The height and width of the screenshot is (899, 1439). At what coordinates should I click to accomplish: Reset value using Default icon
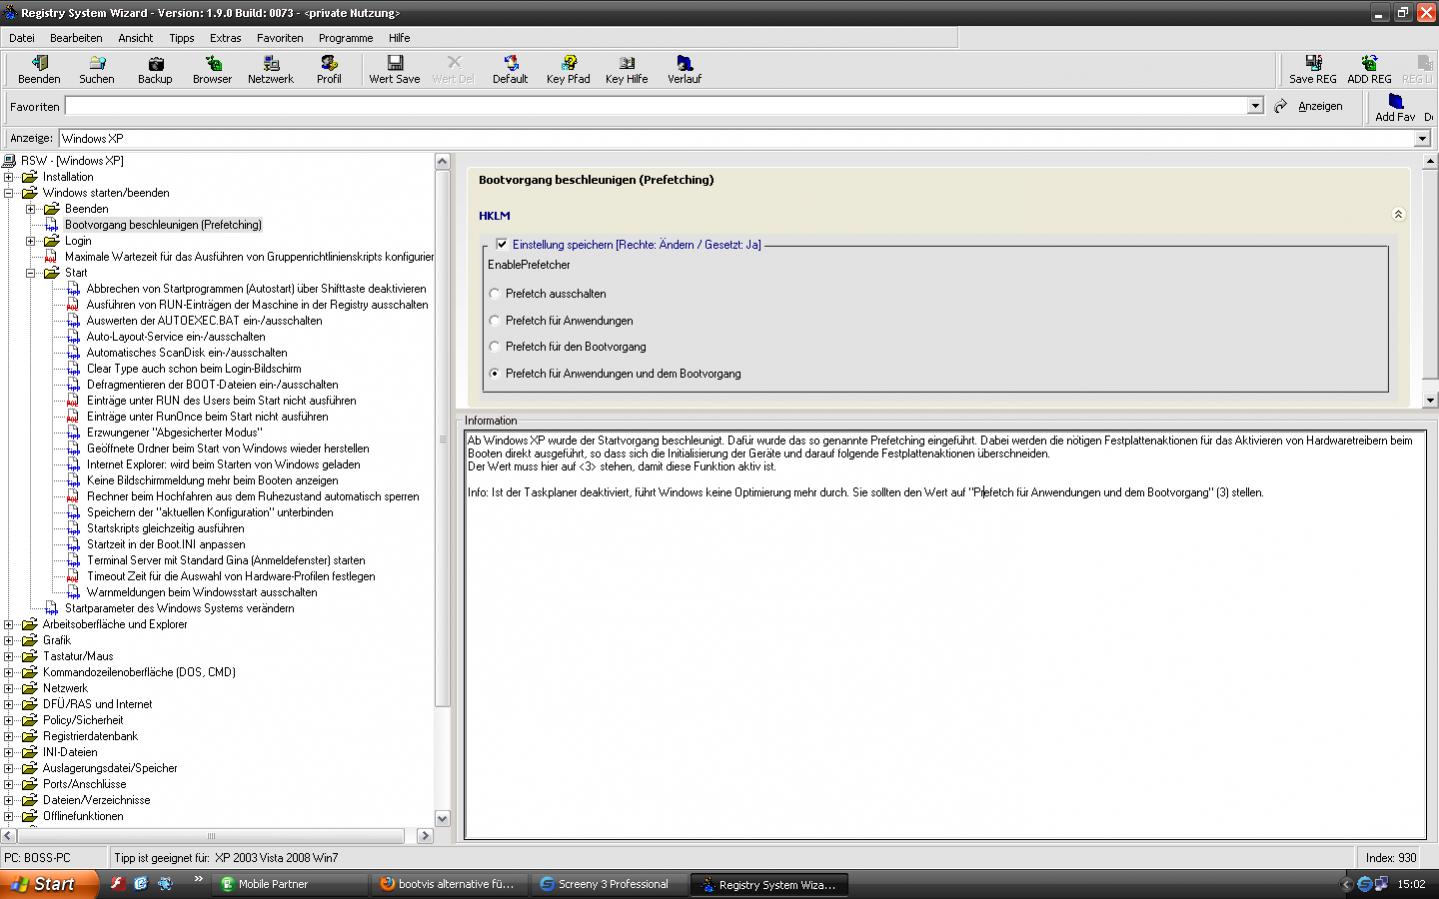[510, 70]
